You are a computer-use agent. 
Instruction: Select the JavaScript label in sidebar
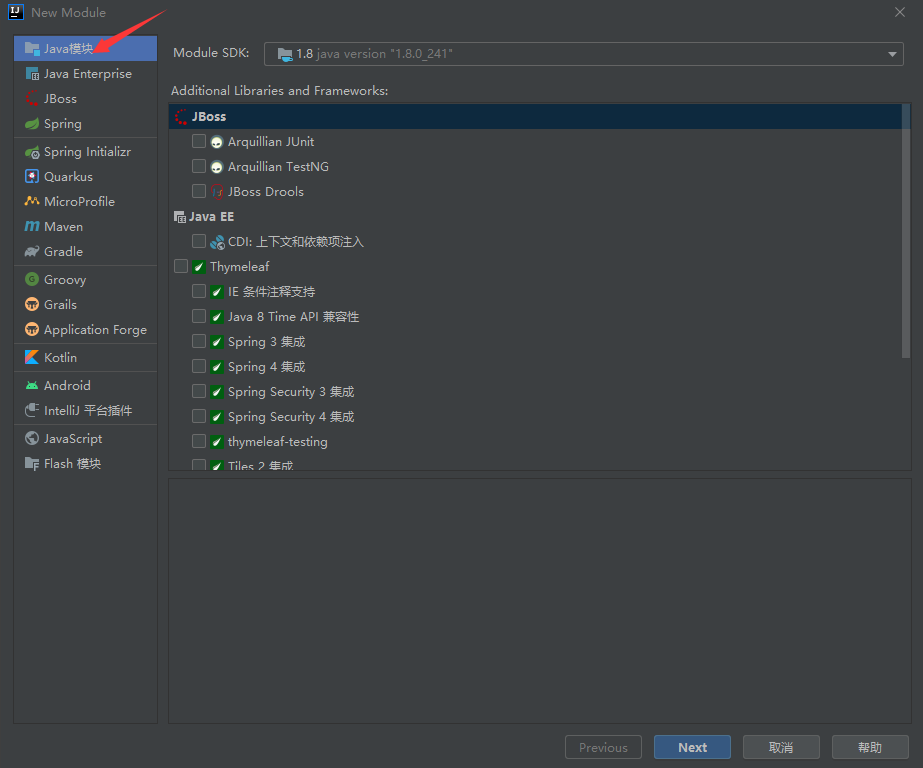click(73, 438)
